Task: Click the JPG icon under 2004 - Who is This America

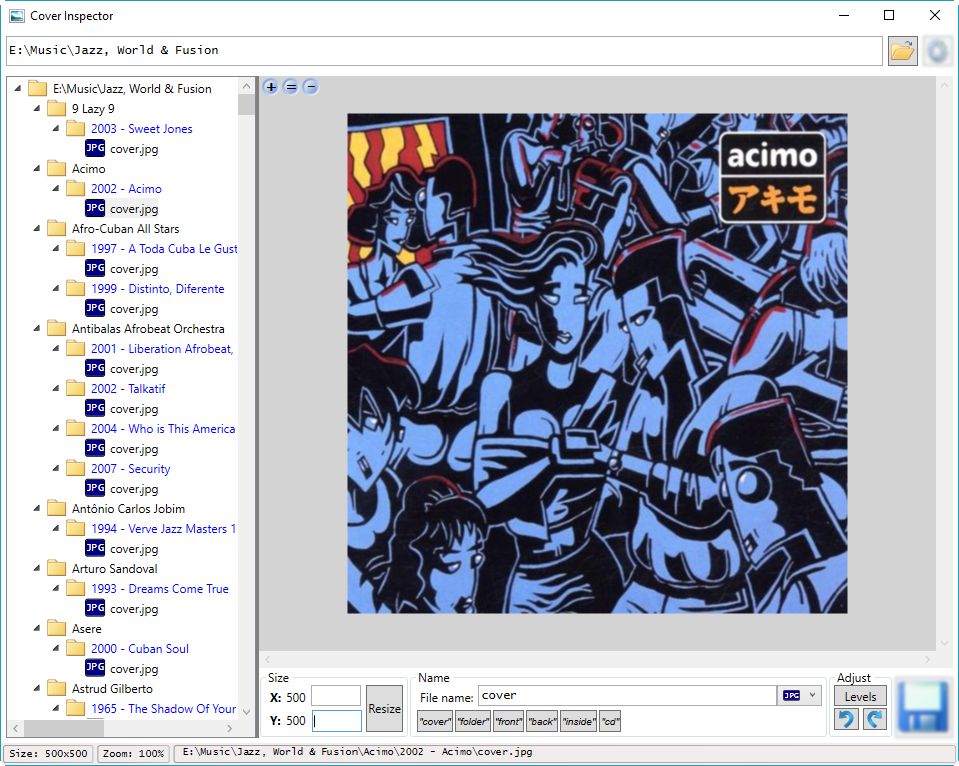Action: coord(95,448)
